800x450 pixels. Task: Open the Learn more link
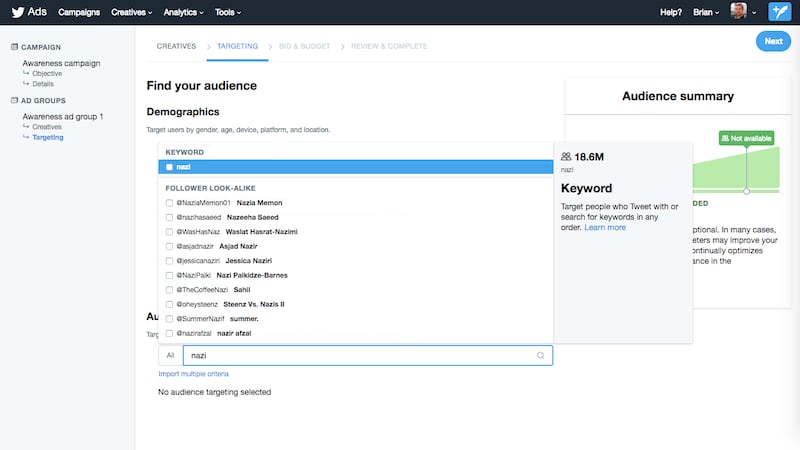pyautogui.click(x=605, y=228)
